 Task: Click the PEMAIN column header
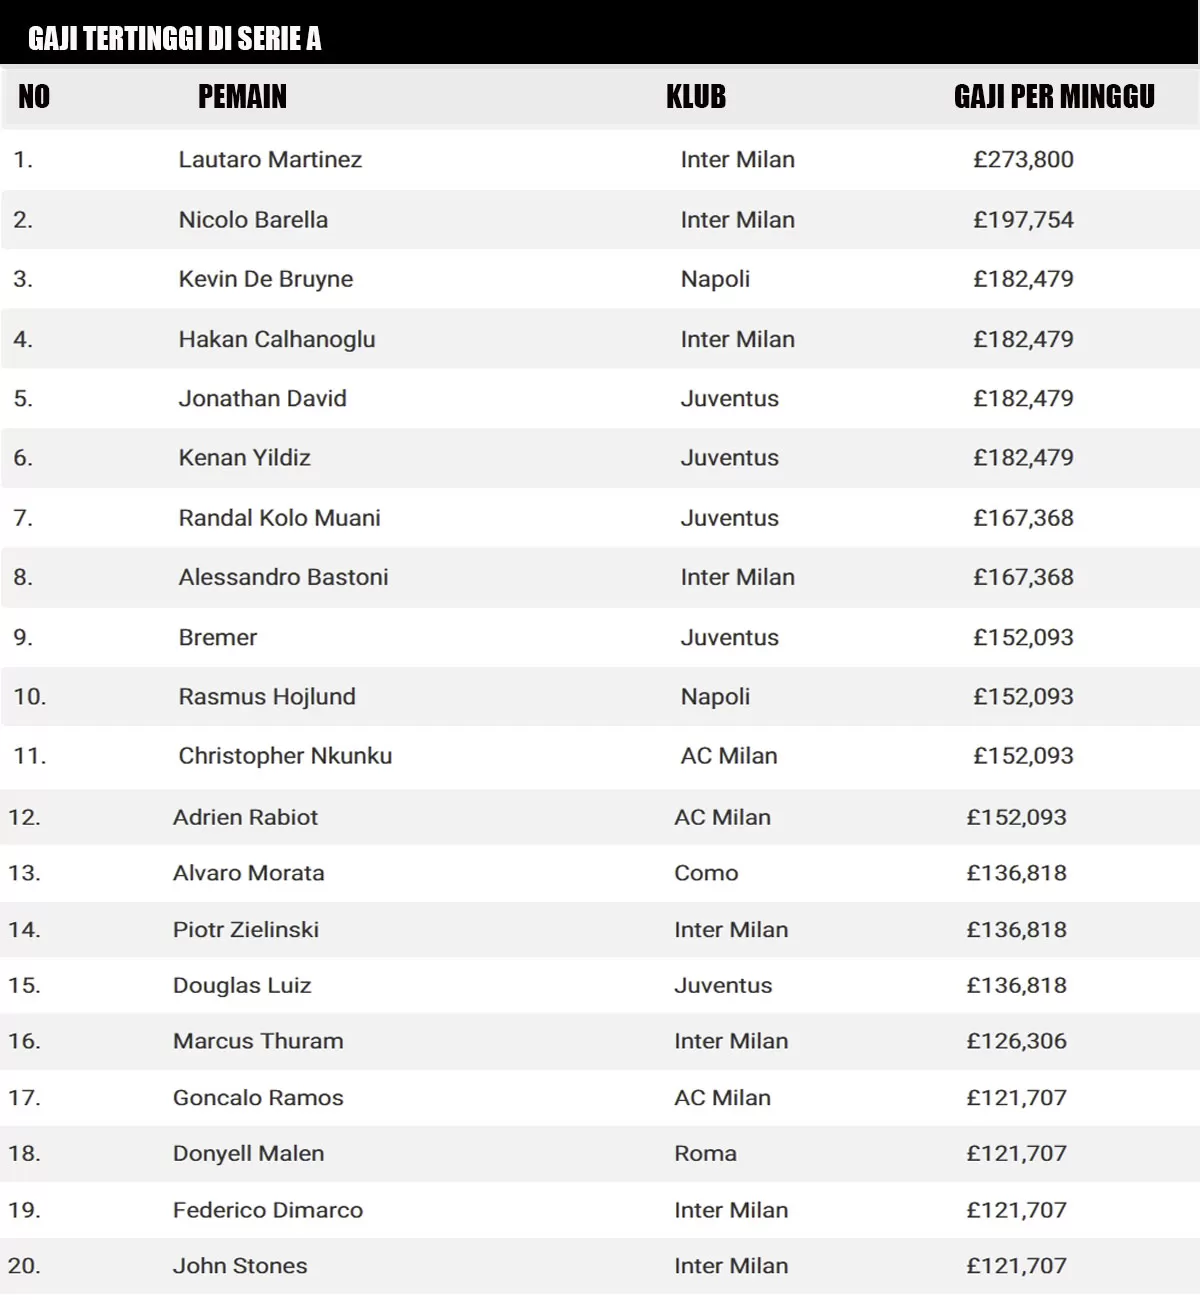click(242, 97)
